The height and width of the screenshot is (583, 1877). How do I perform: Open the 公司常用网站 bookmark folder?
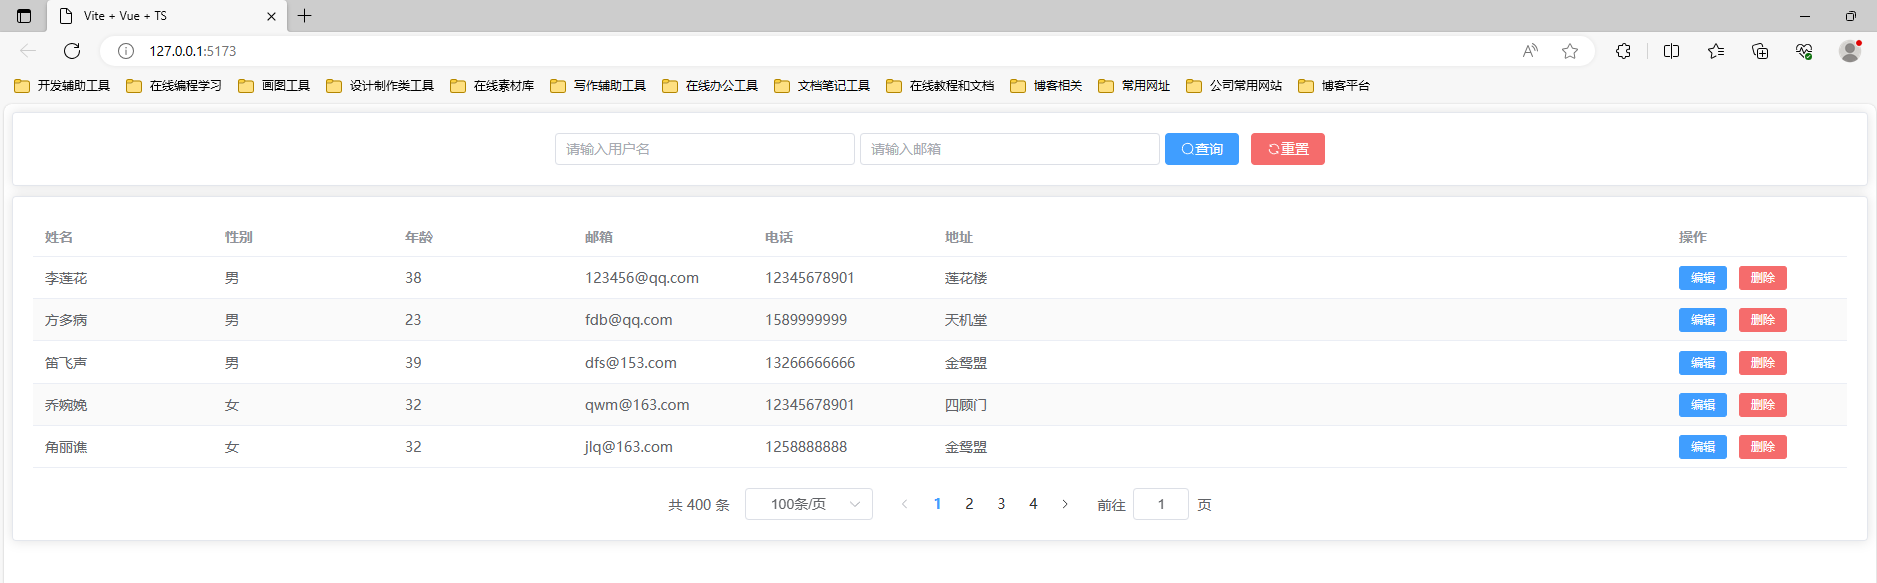click(x=1234, y=86)
